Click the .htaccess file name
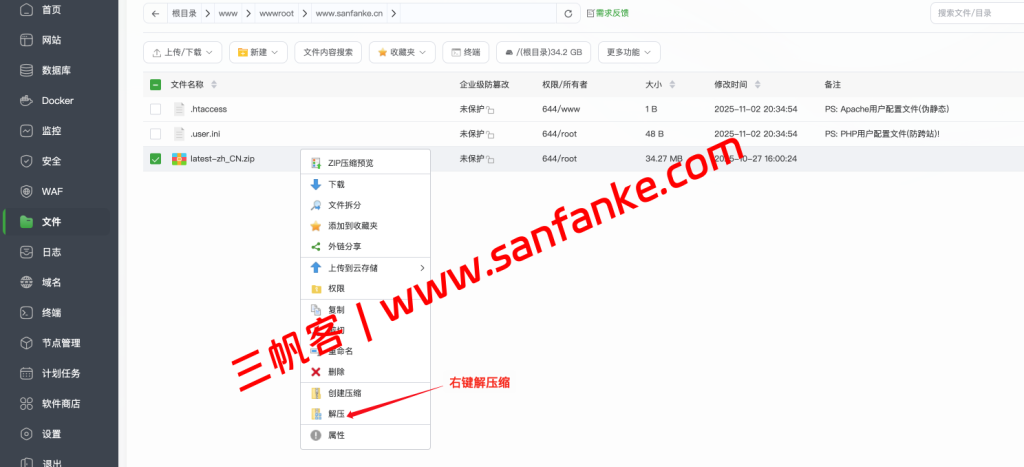Image resolution: width=1024 pixels, height=467 pixels. tap(208, 109)
